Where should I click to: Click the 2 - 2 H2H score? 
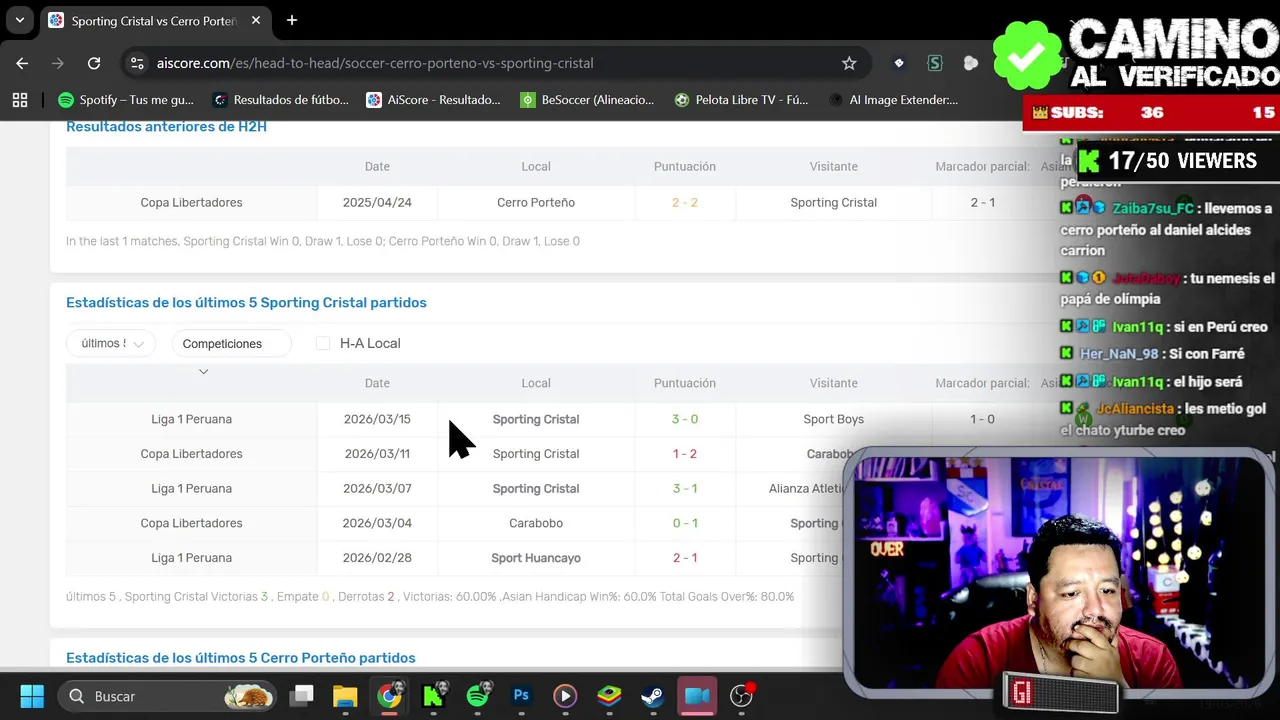pyautogui.click(x=685, y=202)
